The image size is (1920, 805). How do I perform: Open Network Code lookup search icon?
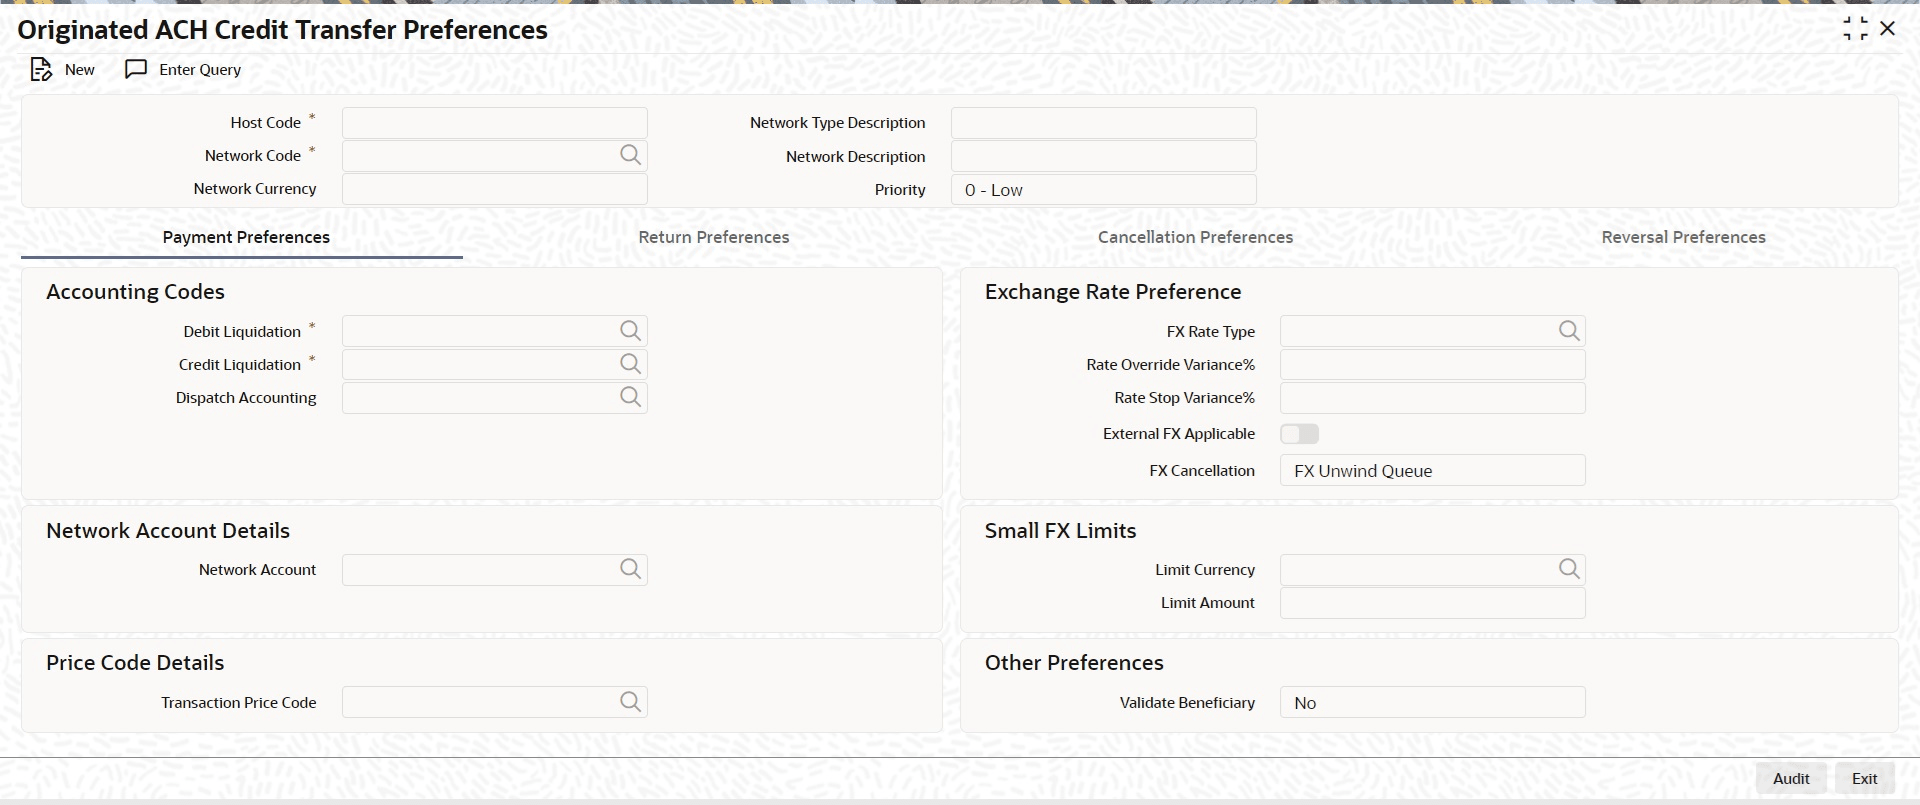(630, 155)
